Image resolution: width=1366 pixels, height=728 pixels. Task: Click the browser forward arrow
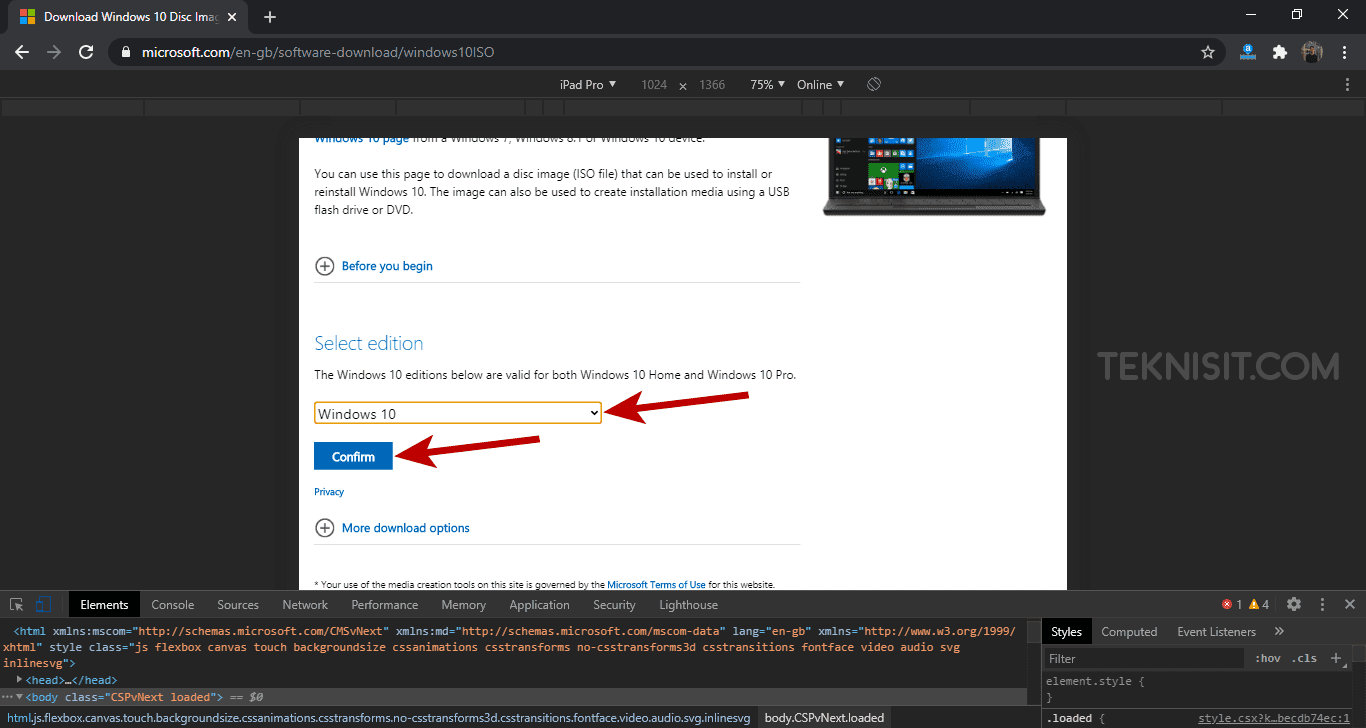[x=54, y=52]
